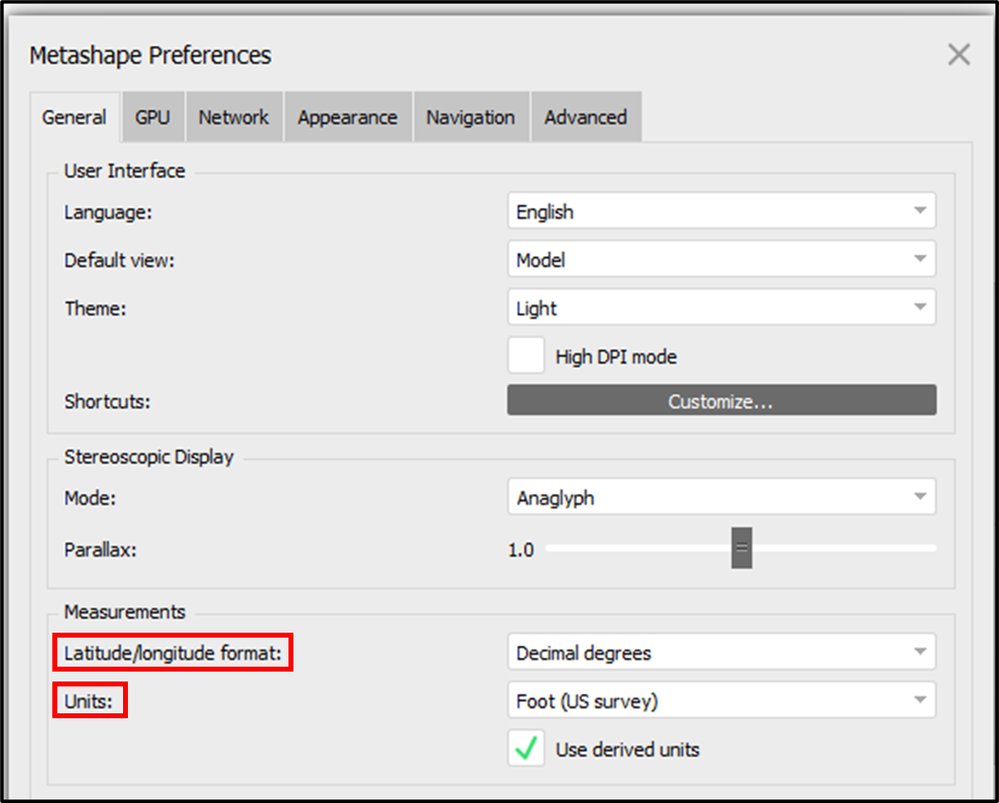Click the Parallax label
This screenshot has height=803, width=999.
tap(100, 550)
